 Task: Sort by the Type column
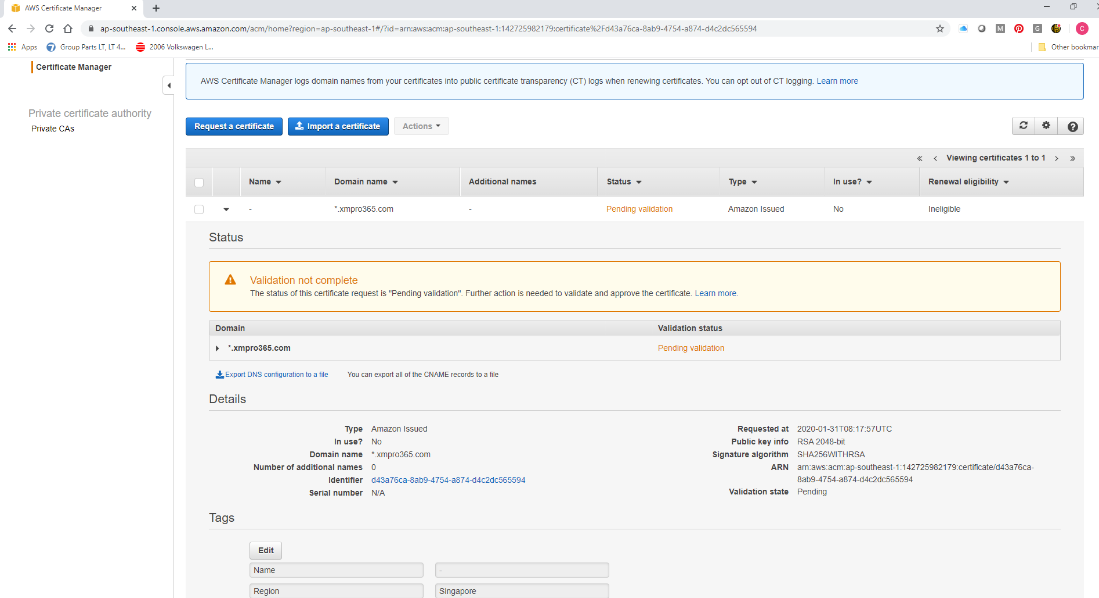[743, 182]
